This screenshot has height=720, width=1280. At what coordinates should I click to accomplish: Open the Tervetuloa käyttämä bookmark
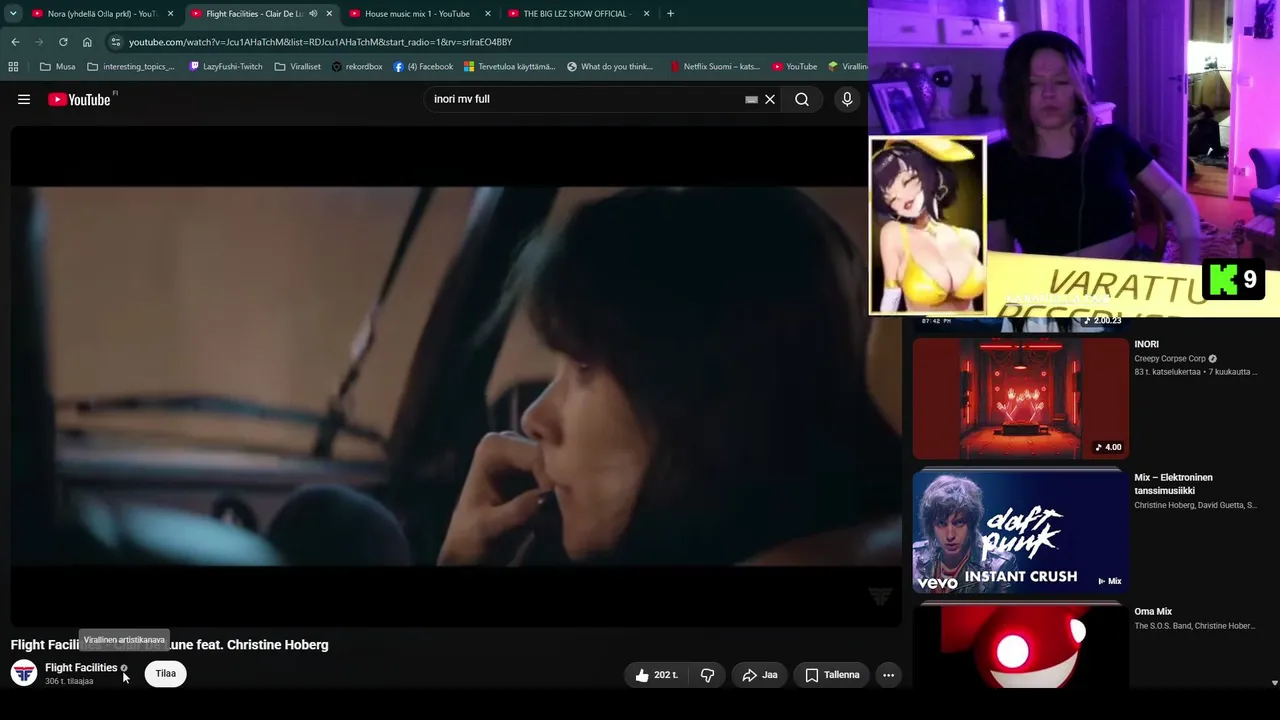click(509, 67)
